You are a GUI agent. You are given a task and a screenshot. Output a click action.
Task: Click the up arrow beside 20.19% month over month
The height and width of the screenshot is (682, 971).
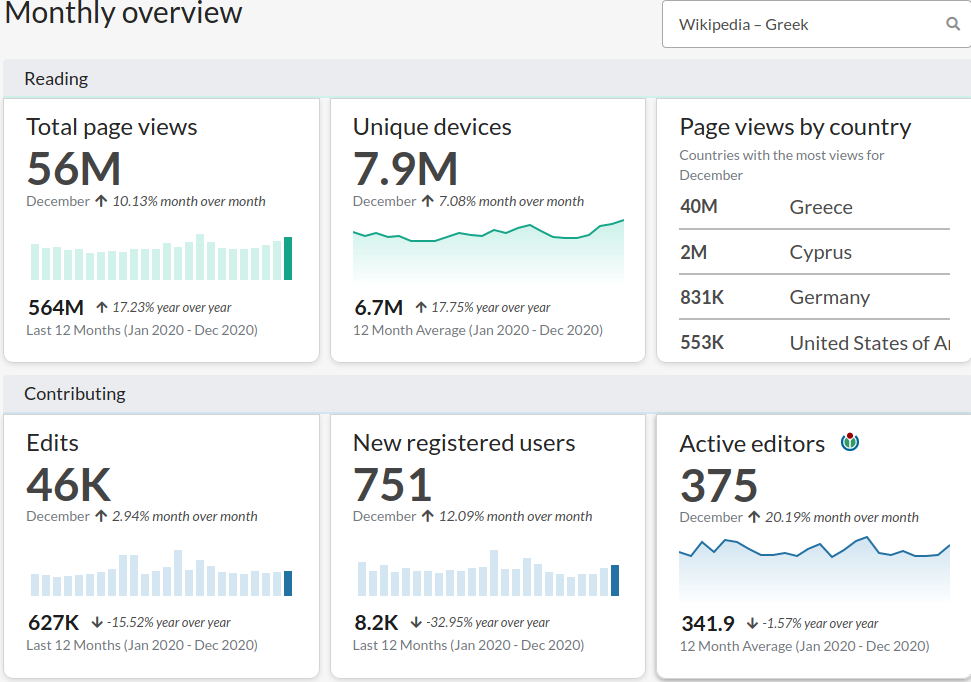(x=754, y=517)
